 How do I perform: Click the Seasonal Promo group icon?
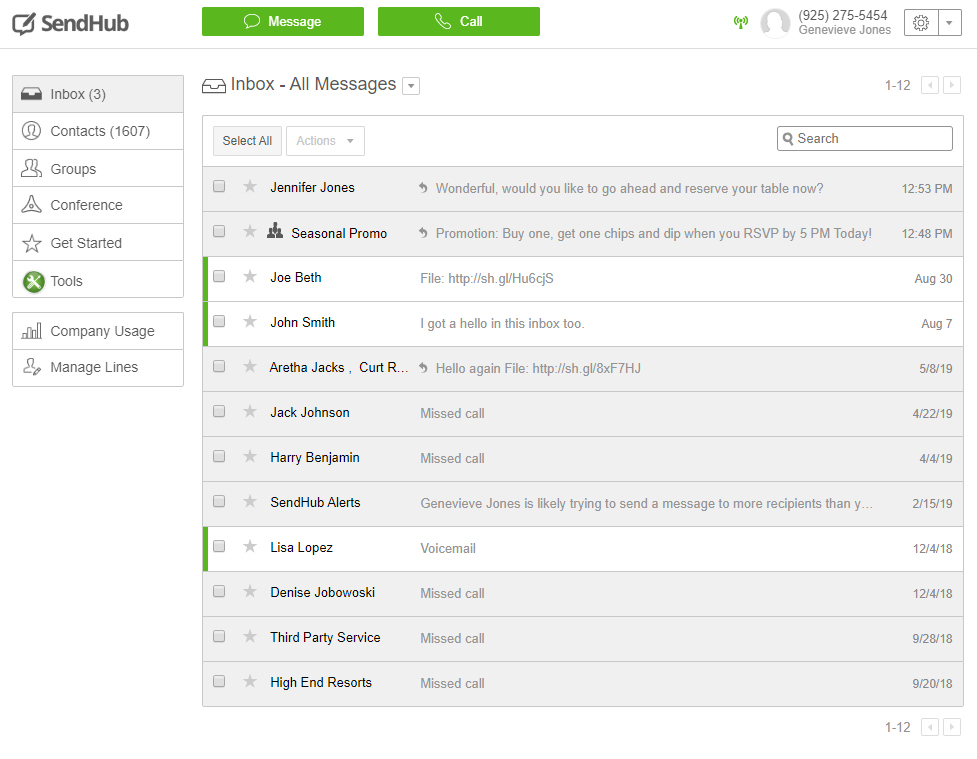click(x=276, y=232)
